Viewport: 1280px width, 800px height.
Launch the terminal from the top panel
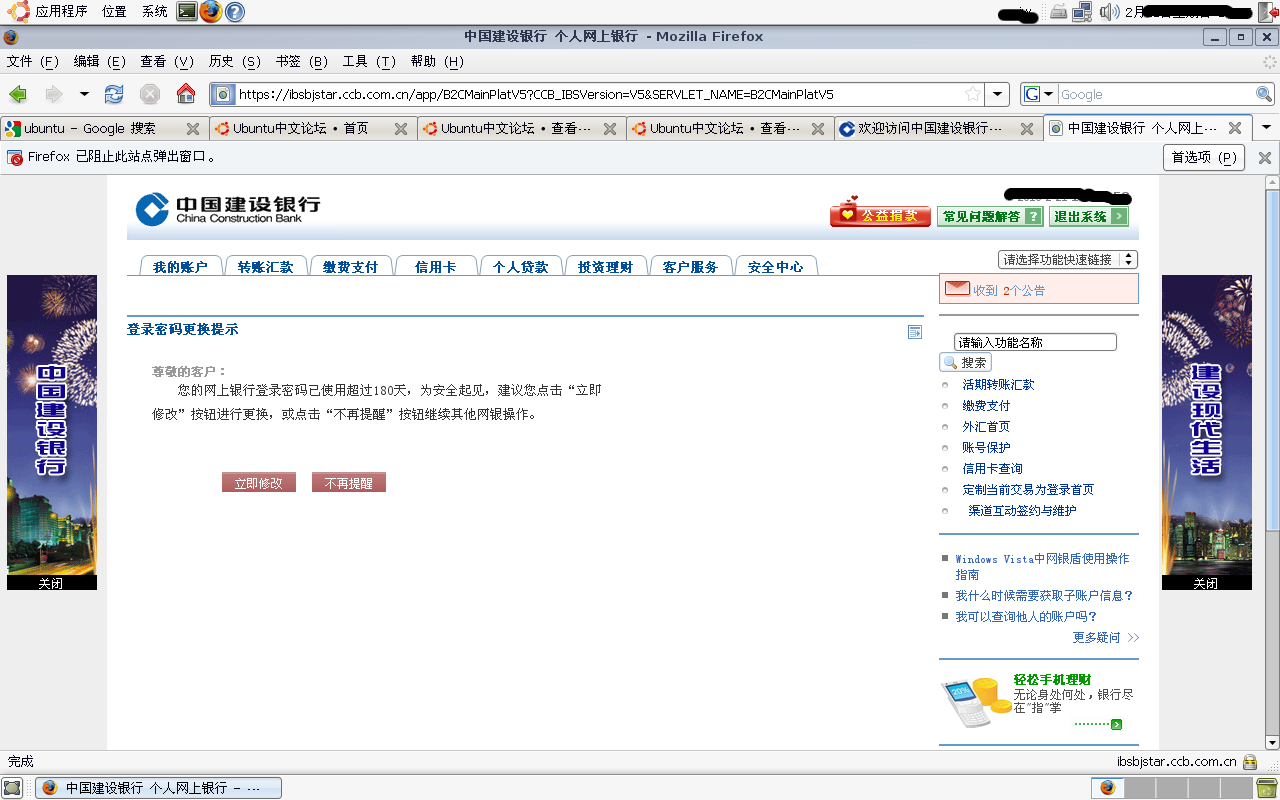187,12
